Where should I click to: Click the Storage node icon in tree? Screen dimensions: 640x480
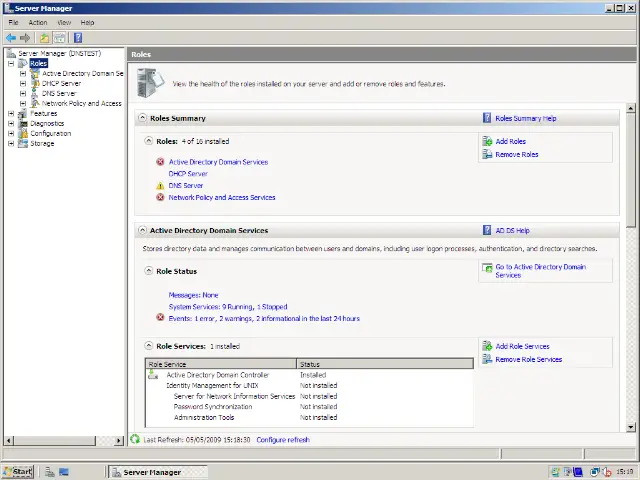click(23, 143)
